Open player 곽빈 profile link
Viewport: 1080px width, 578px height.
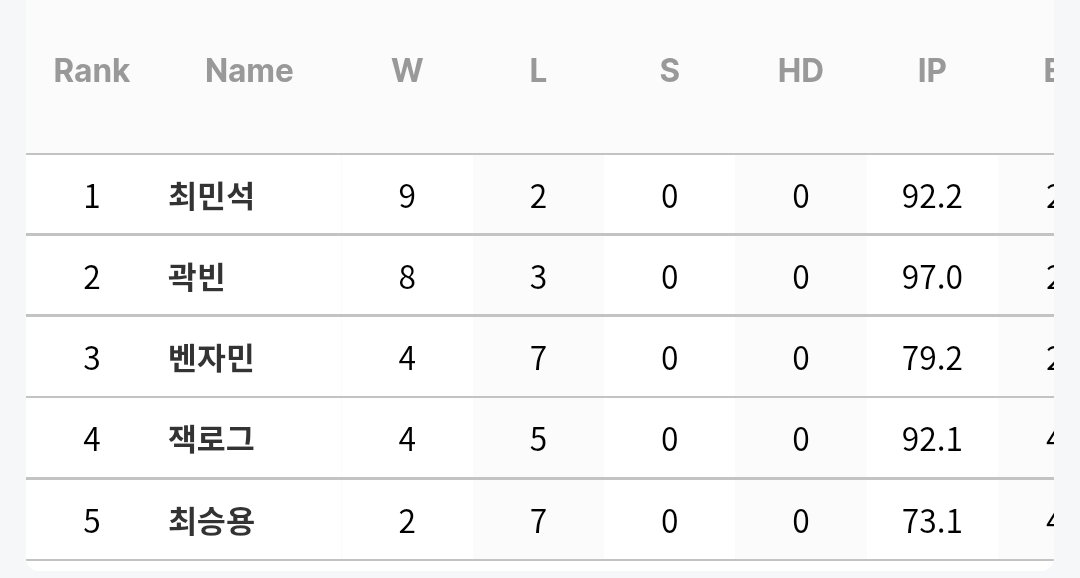(x=196, y=278)
